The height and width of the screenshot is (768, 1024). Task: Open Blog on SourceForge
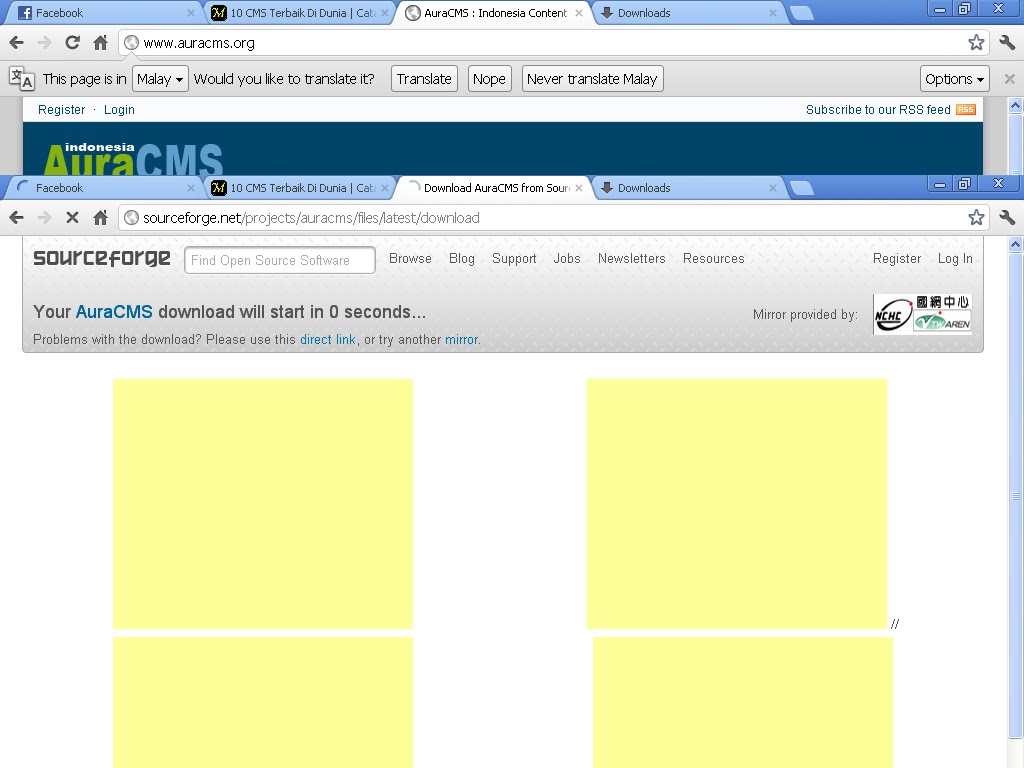click(462, 259)
